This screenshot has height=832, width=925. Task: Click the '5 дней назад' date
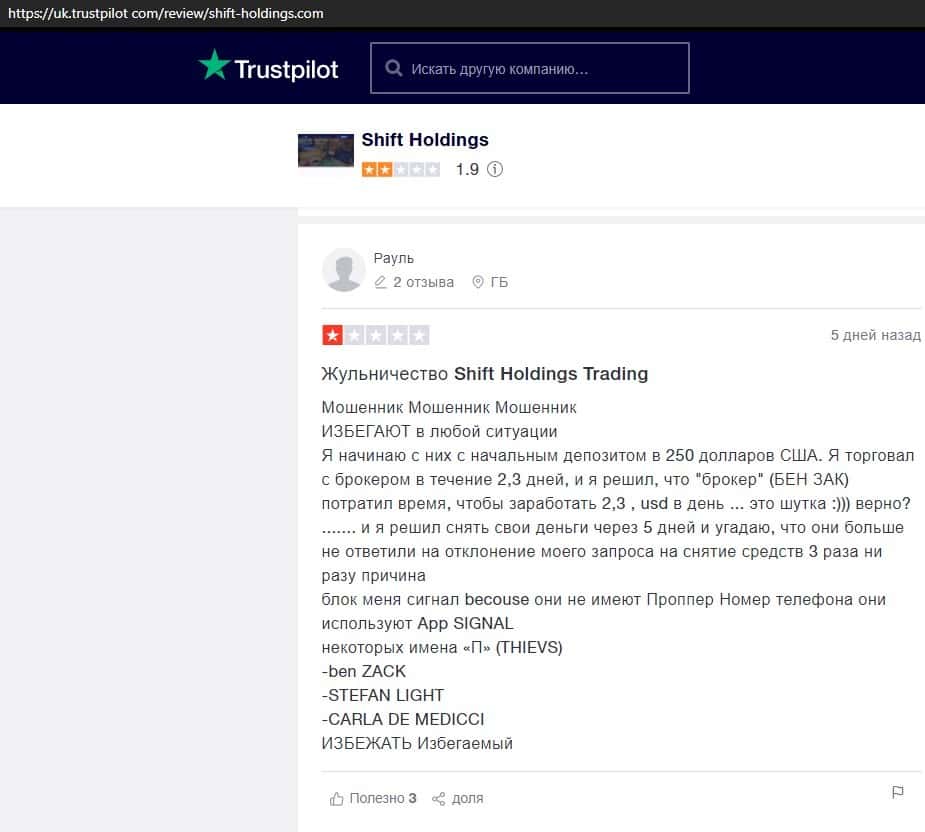[875, 335]
